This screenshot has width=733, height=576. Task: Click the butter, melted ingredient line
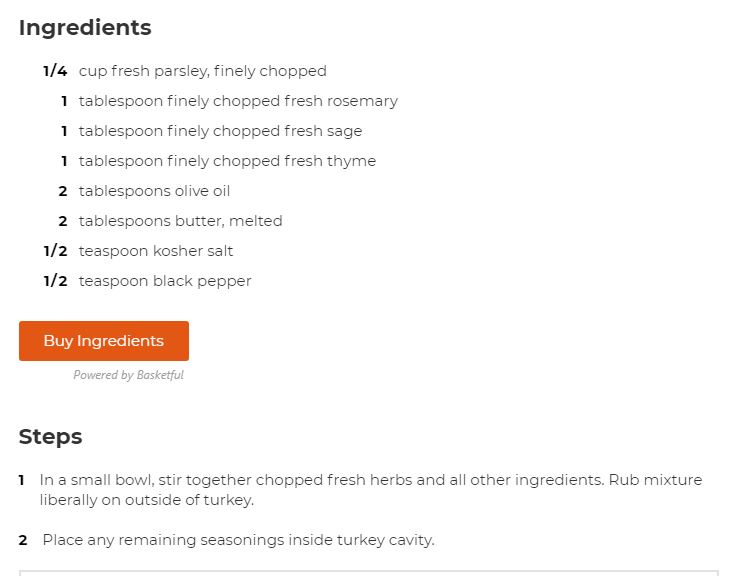[180, 221]
